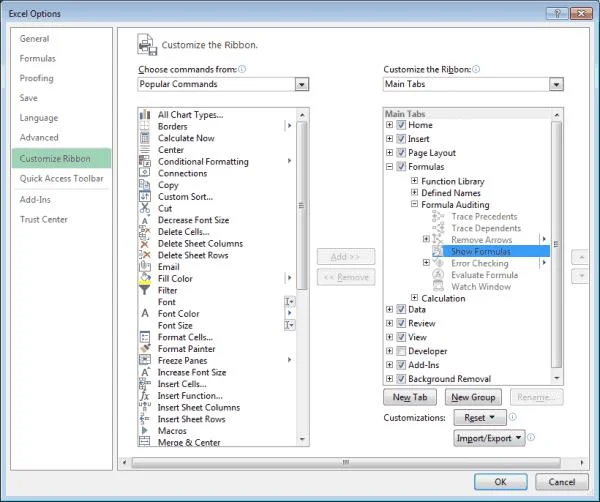Open the Customize the Ribbon Main Tabs dropdown

tap(556, 84)
